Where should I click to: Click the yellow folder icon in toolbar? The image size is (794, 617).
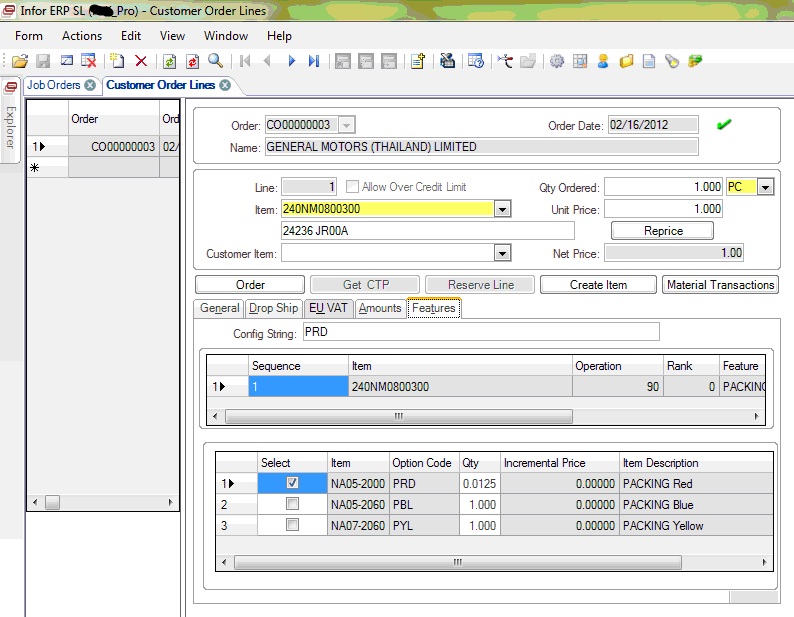click(626, 61)
